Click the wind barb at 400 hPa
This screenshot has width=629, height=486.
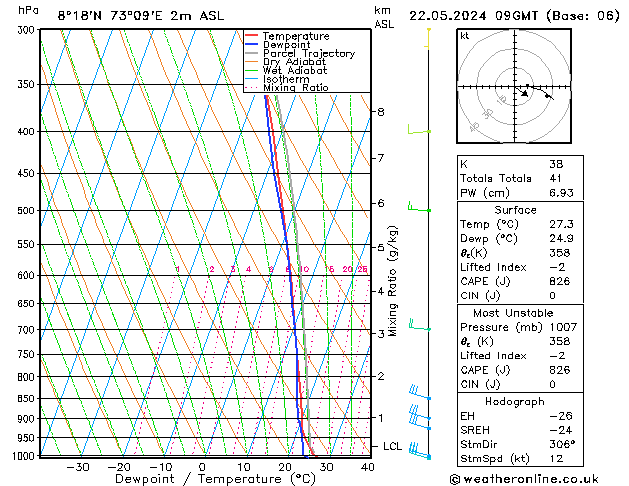point(419,129)
